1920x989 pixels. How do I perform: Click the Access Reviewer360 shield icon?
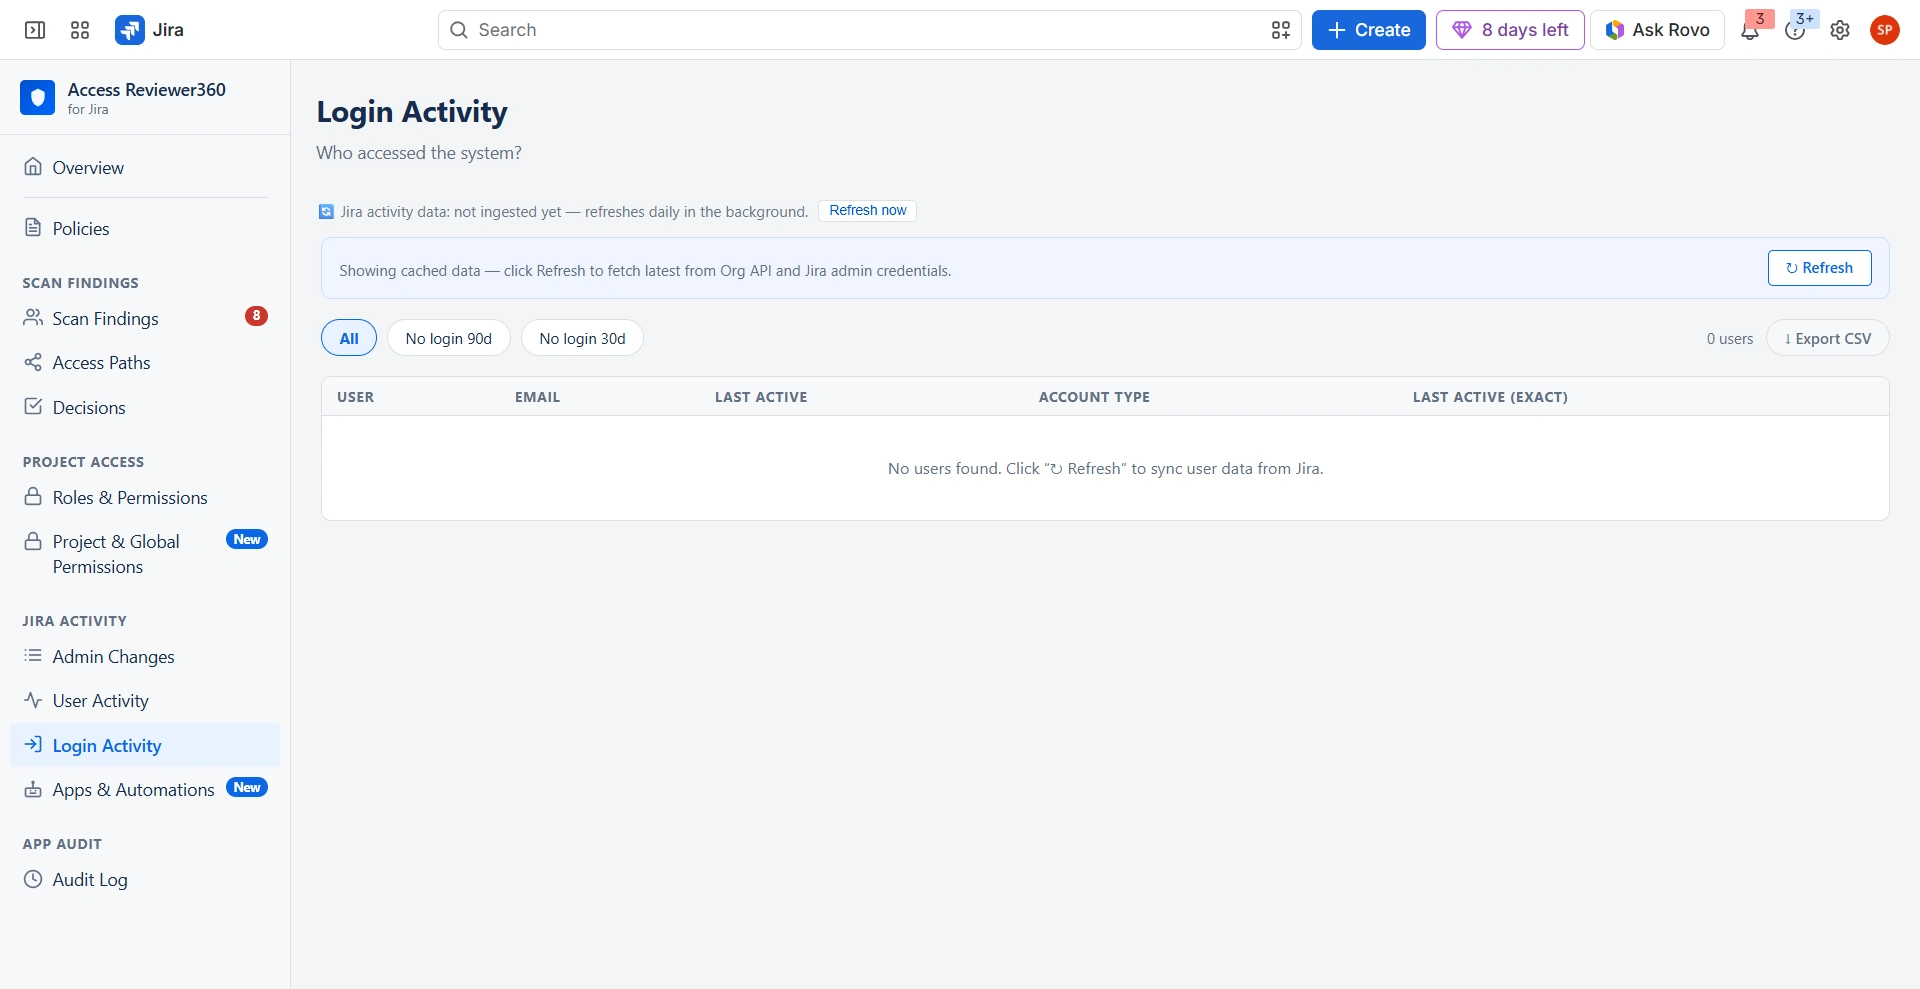click(x=38, y=98)
